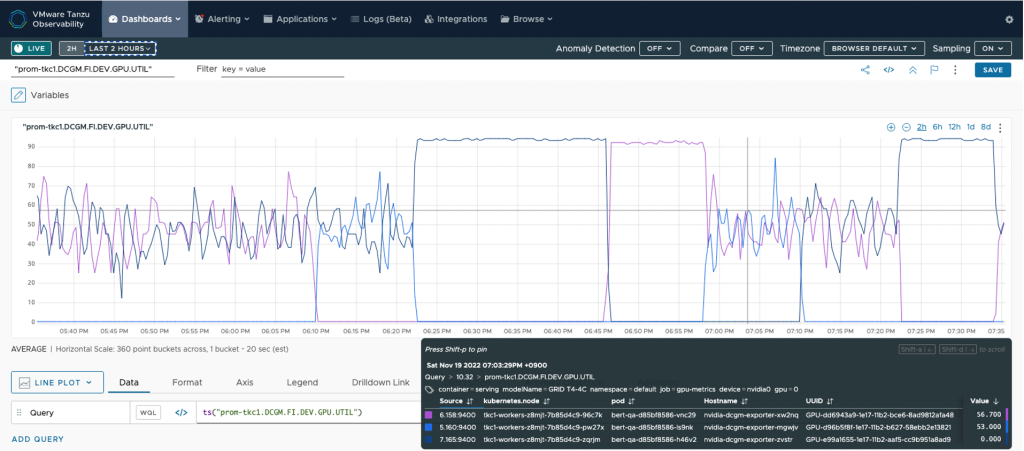
Task: Click the Variables edit pencil icon
Action: (x=19, y=95)
